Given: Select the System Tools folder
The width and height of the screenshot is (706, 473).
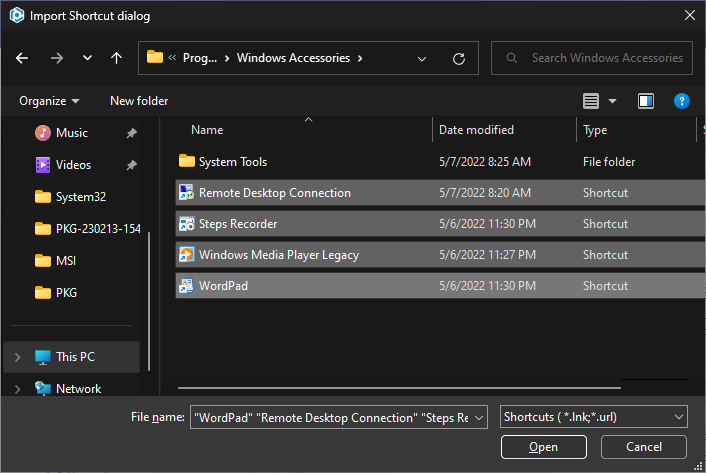Looking at the screenshot, I should pos(233,162).
